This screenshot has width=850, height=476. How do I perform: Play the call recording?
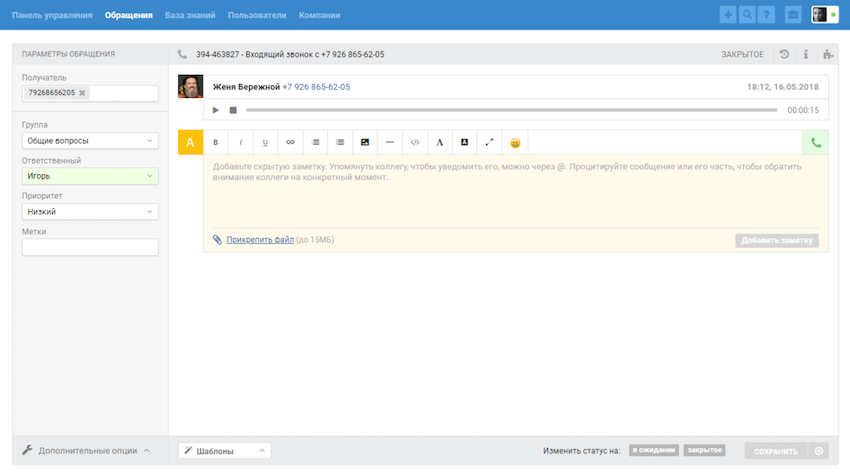tap(215, 110)
